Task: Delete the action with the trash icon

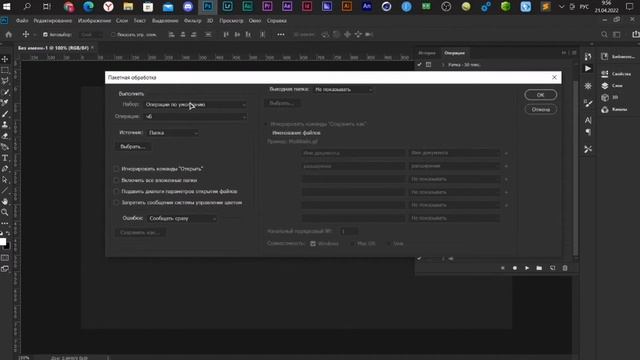Action: point(565,268)
